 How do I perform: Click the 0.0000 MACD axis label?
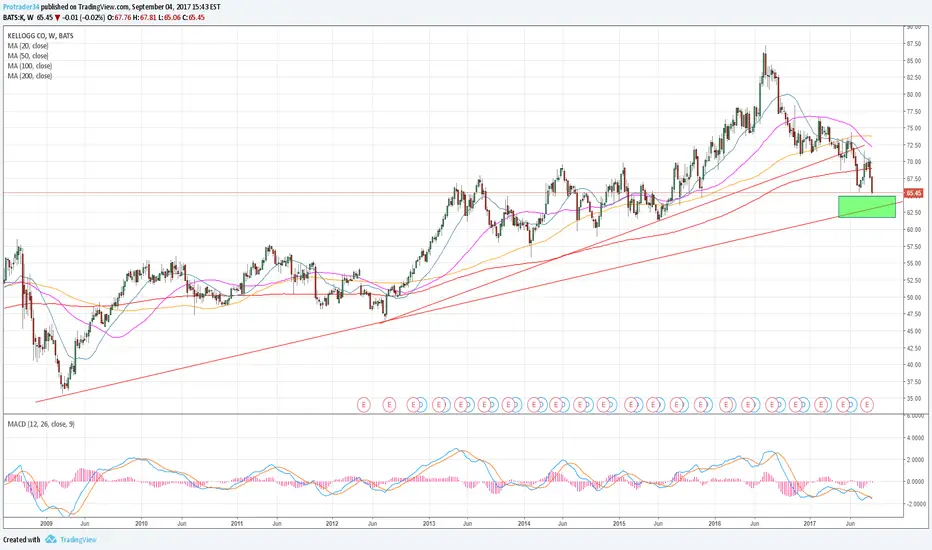pos(915,482)
